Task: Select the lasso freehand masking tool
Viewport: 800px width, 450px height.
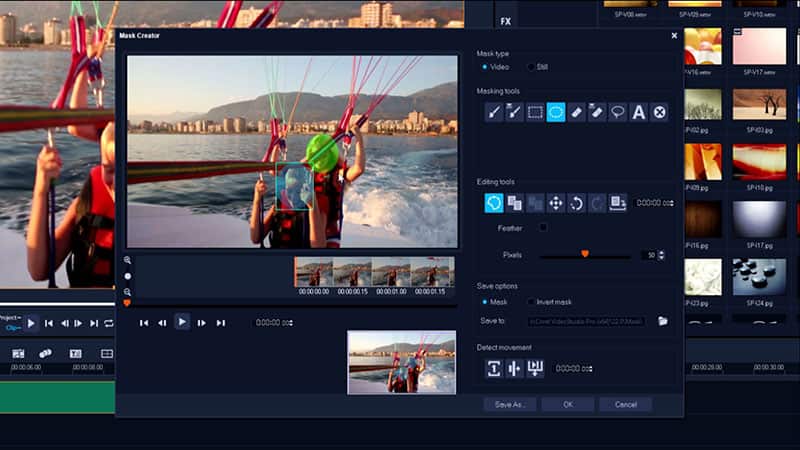Action: click(x=618, y=112)
